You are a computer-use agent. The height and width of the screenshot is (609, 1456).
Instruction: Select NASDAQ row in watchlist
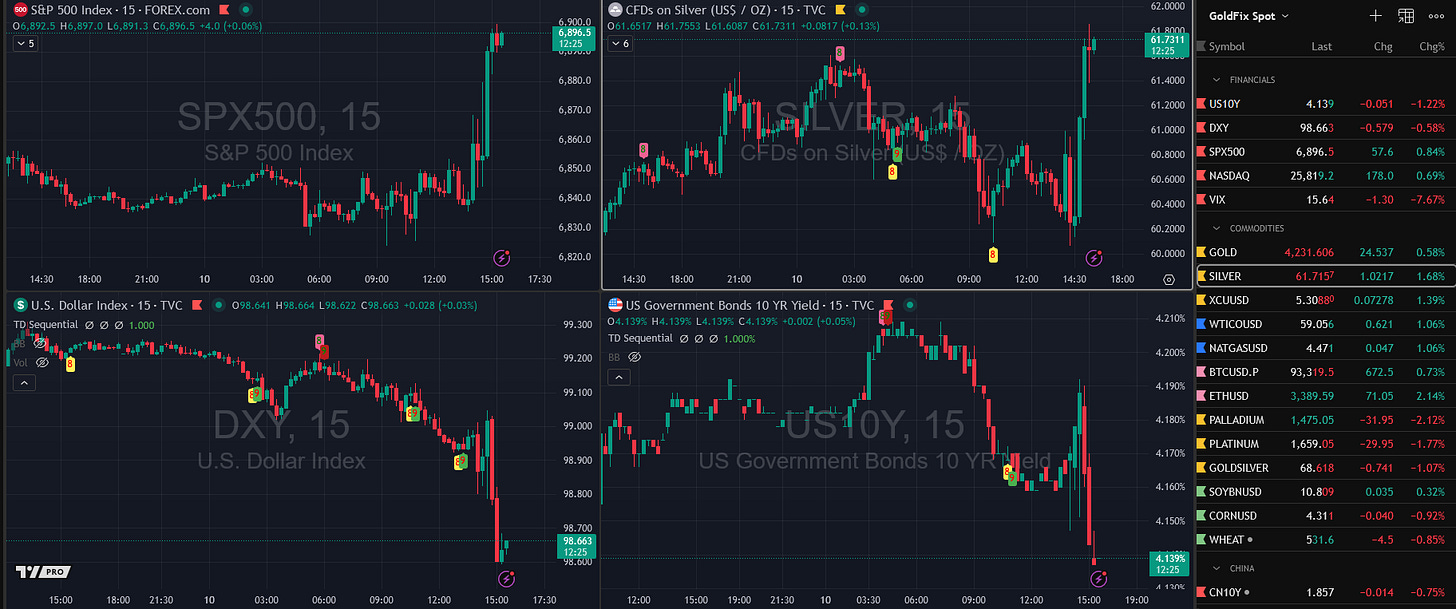(1325, 176)
